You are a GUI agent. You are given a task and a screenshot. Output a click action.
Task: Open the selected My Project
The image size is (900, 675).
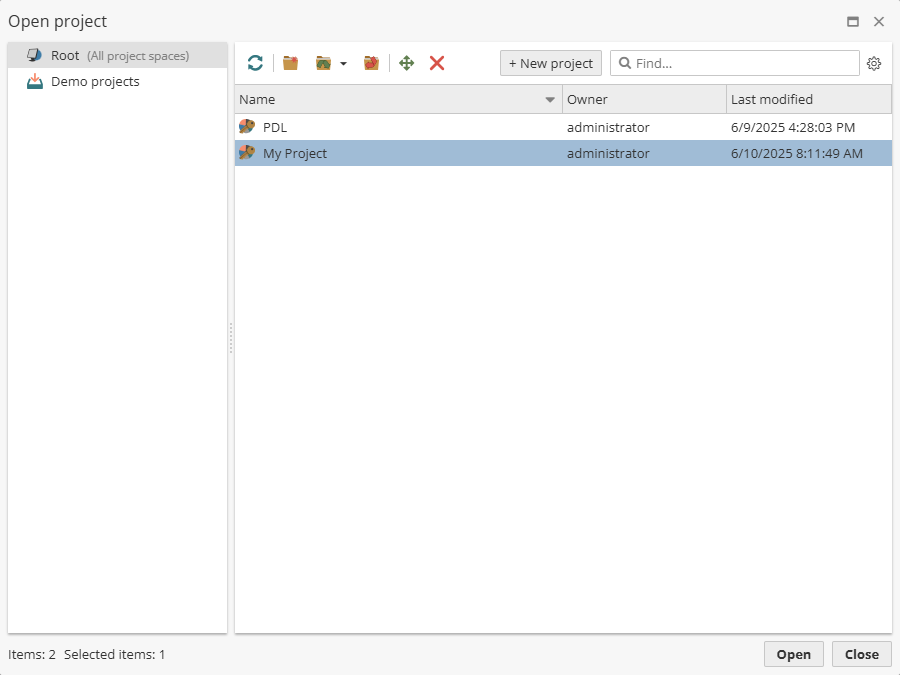click(x=793, y=654)
